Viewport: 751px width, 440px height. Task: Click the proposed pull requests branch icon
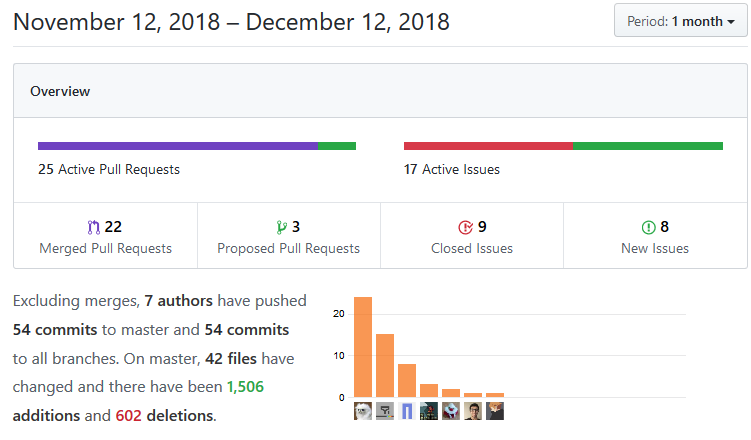coord(282,227)
